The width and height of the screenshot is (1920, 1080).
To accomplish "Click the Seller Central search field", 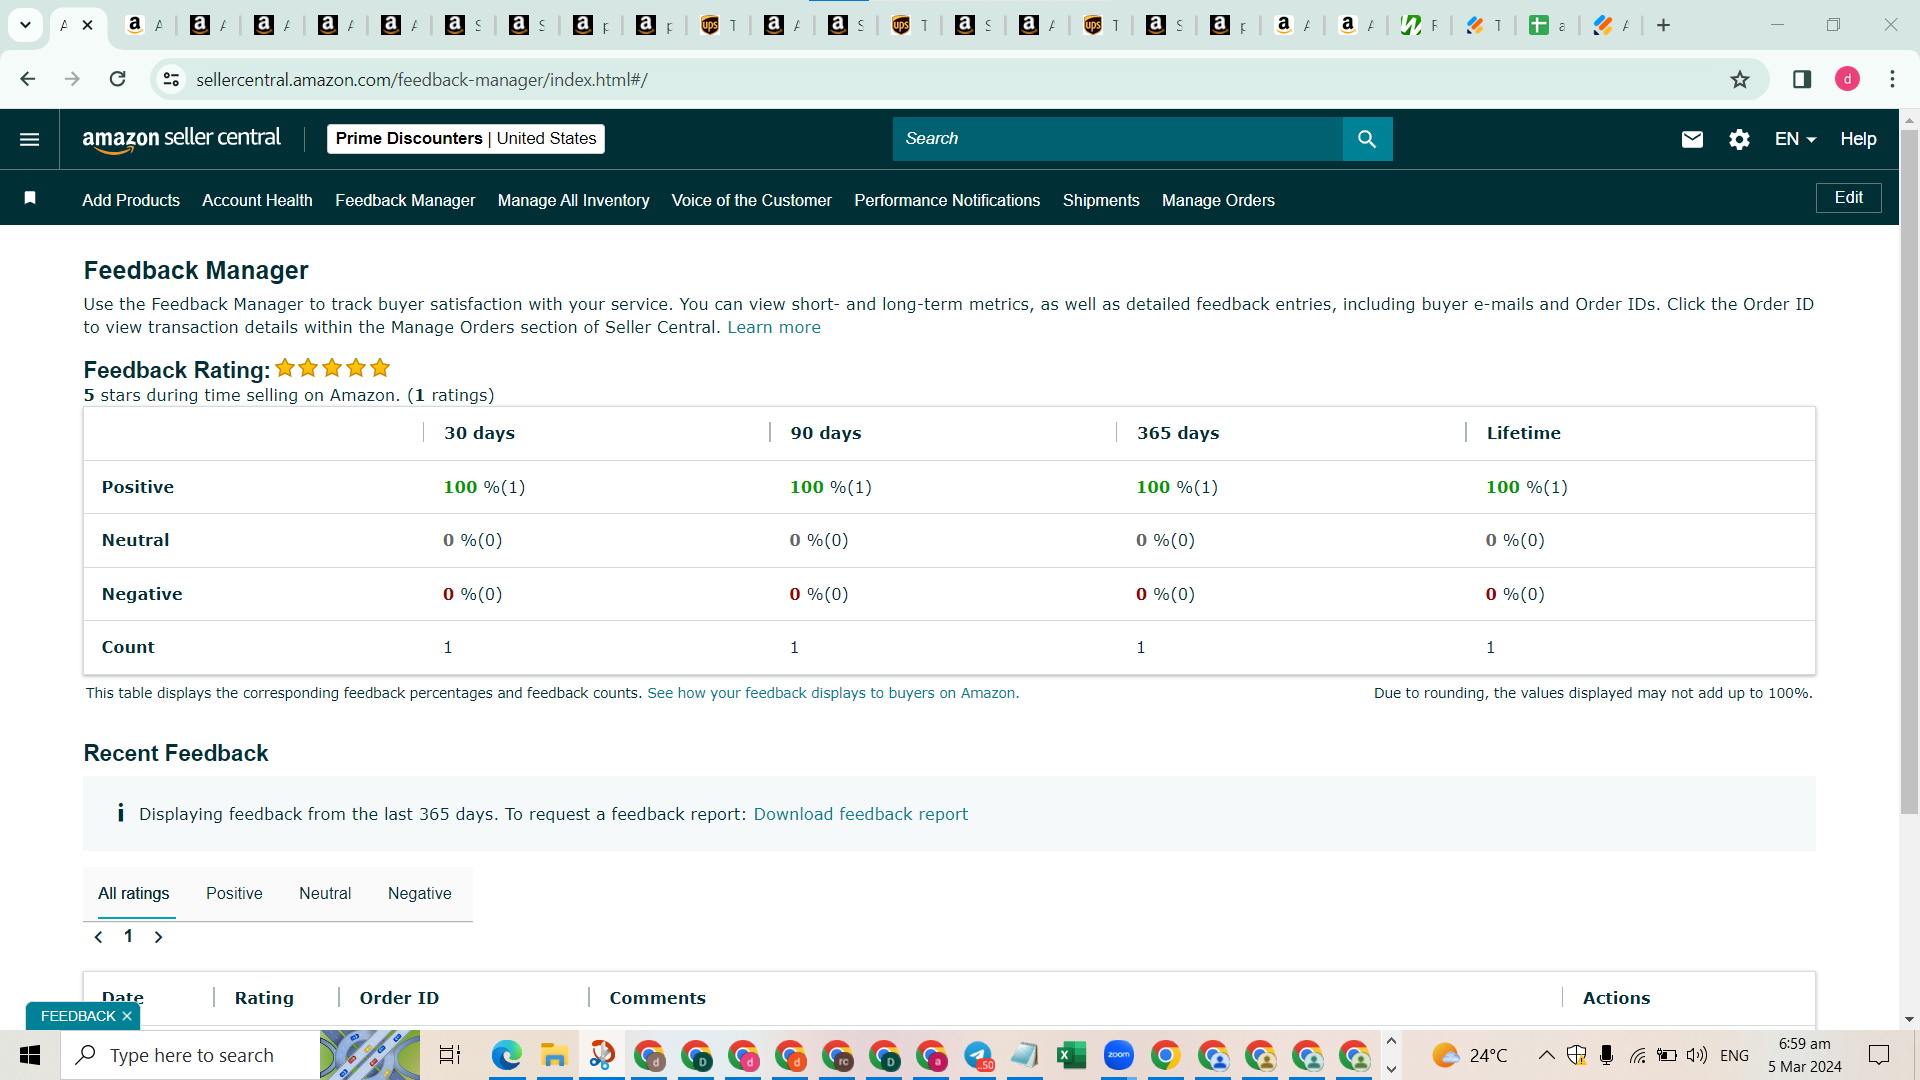I will 1117,139.
